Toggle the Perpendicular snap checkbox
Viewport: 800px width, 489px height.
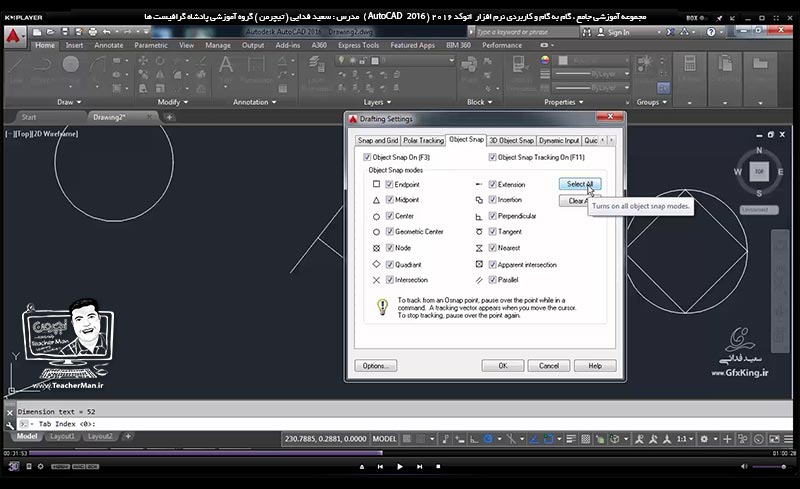[492, 216]
